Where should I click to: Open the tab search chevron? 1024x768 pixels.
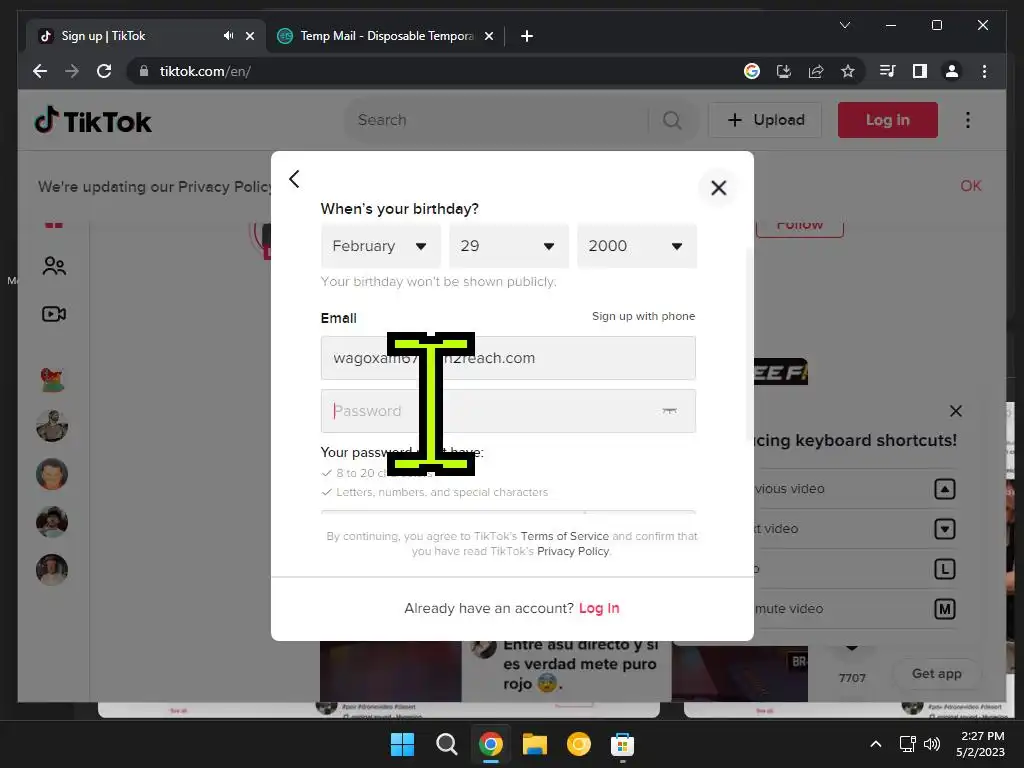(x=844, y=25)
